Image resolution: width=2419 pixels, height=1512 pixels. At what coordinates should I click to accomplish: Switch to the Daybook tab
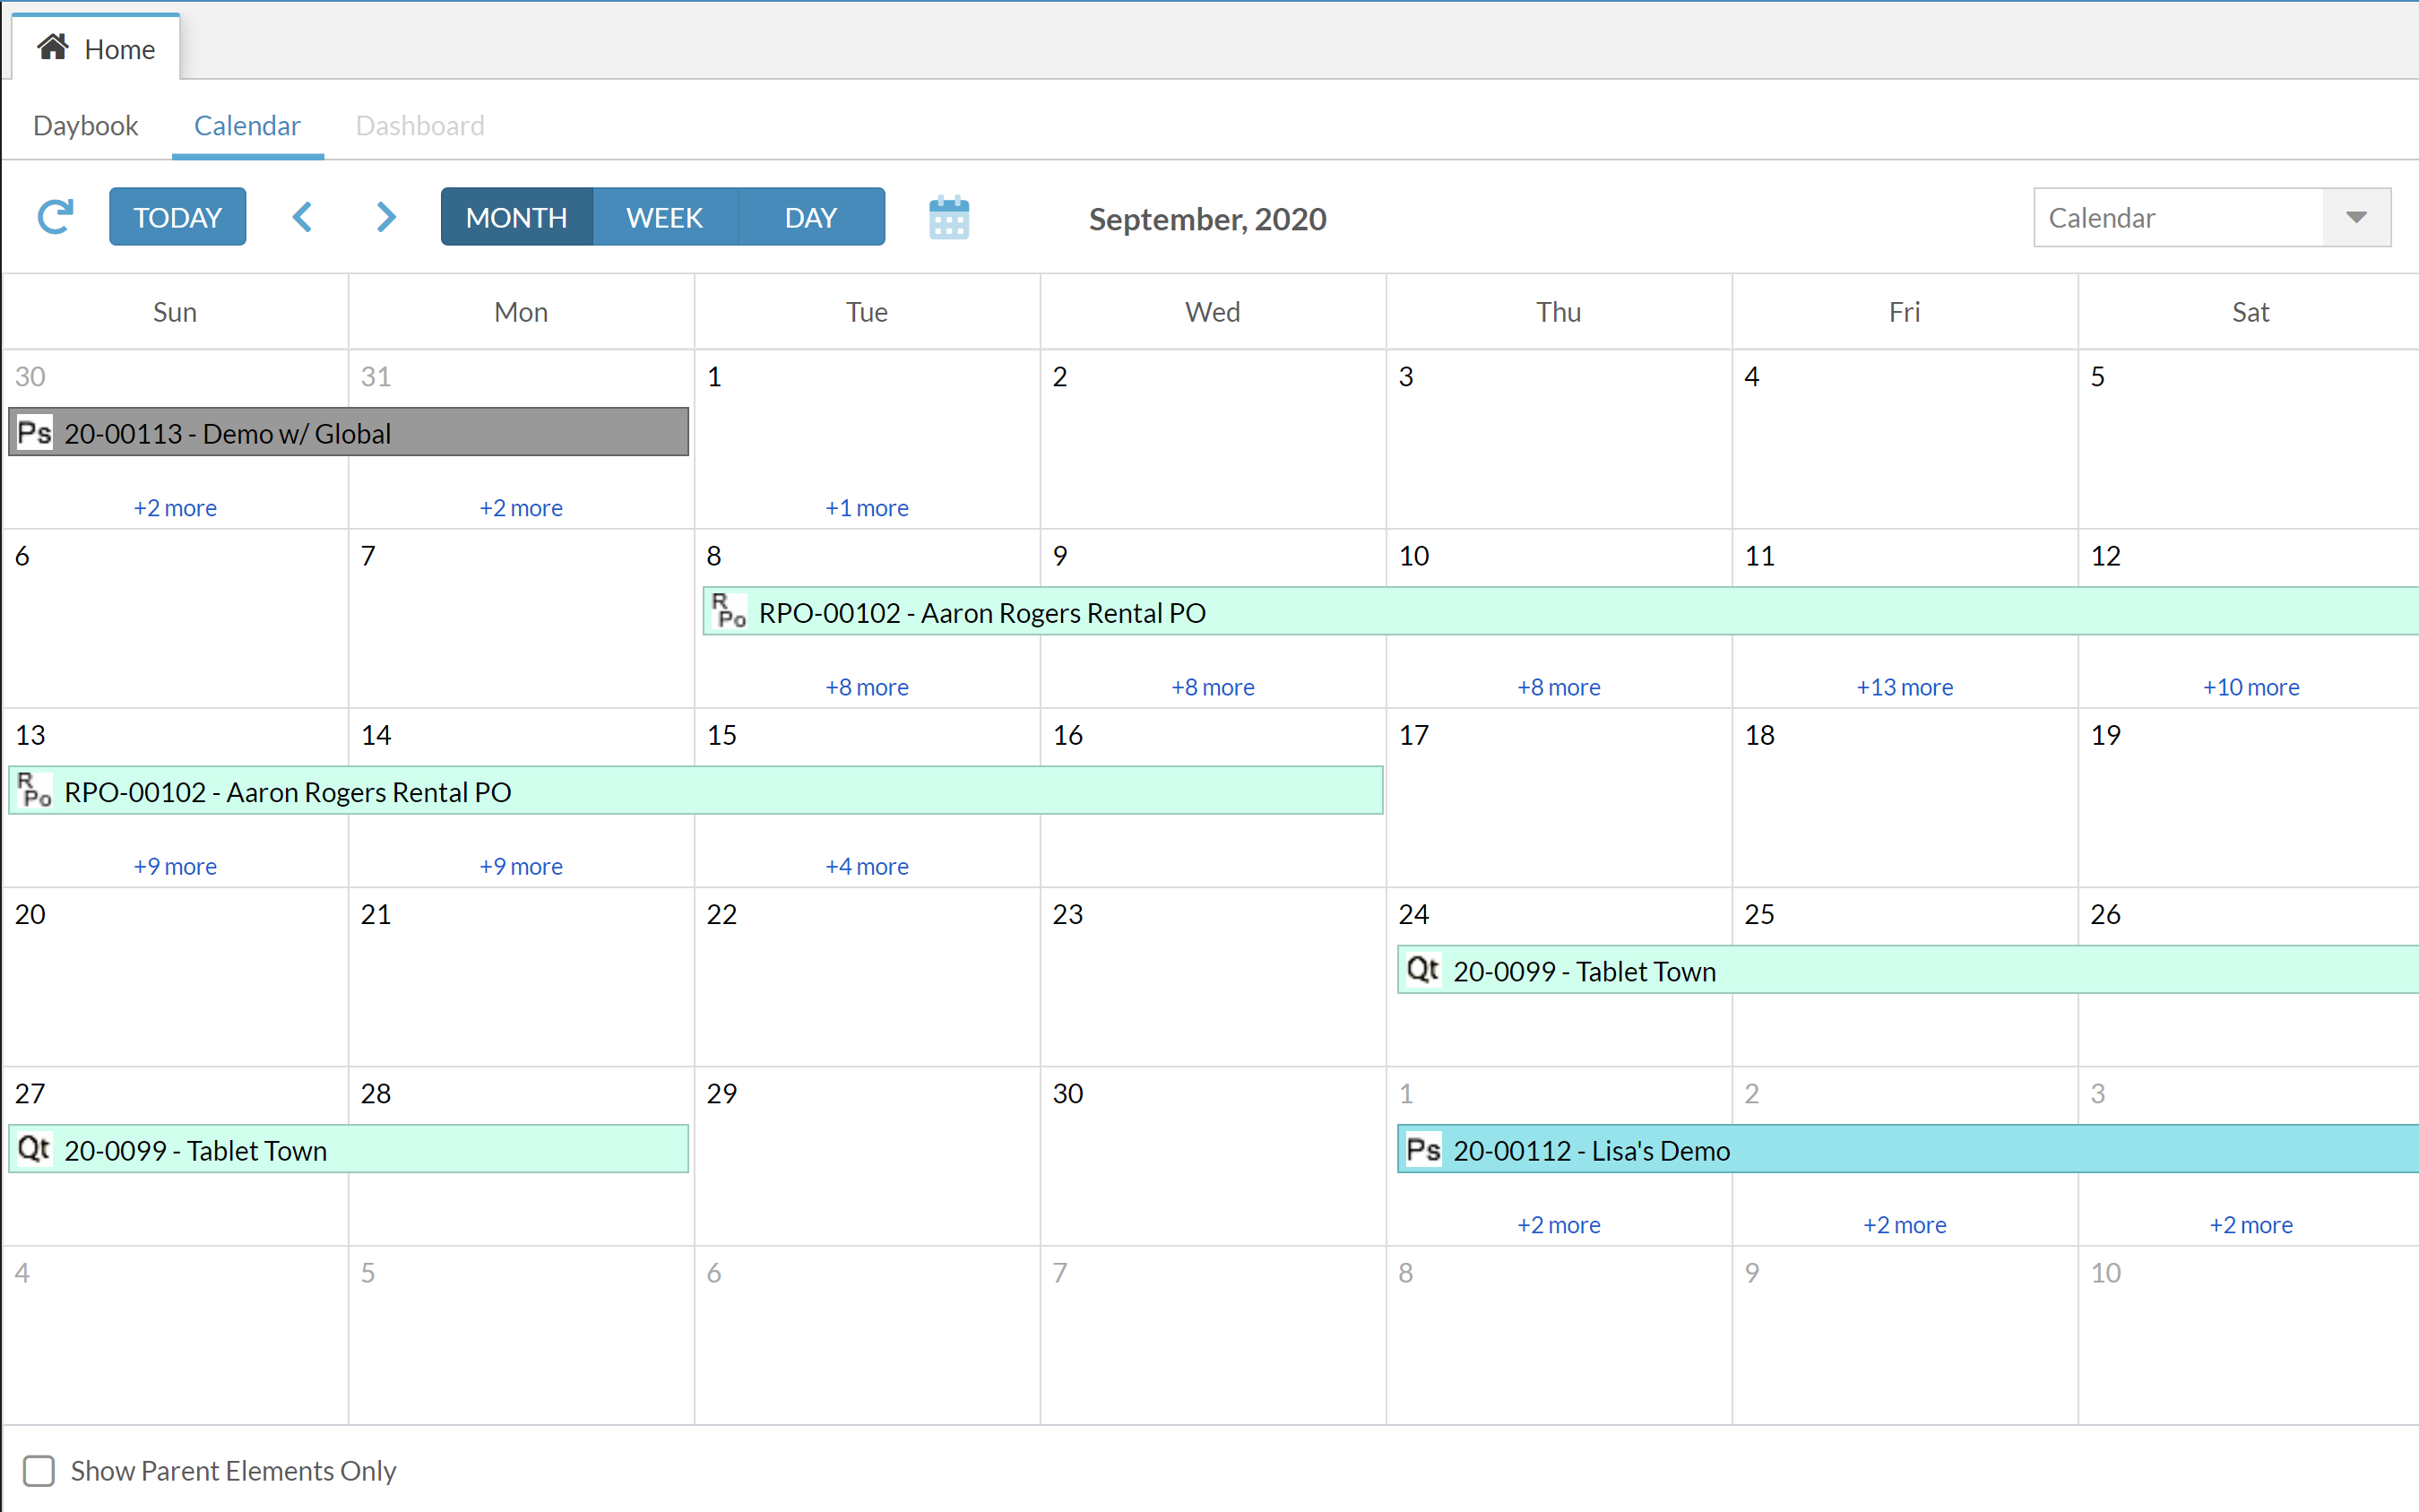click(86, 125)
